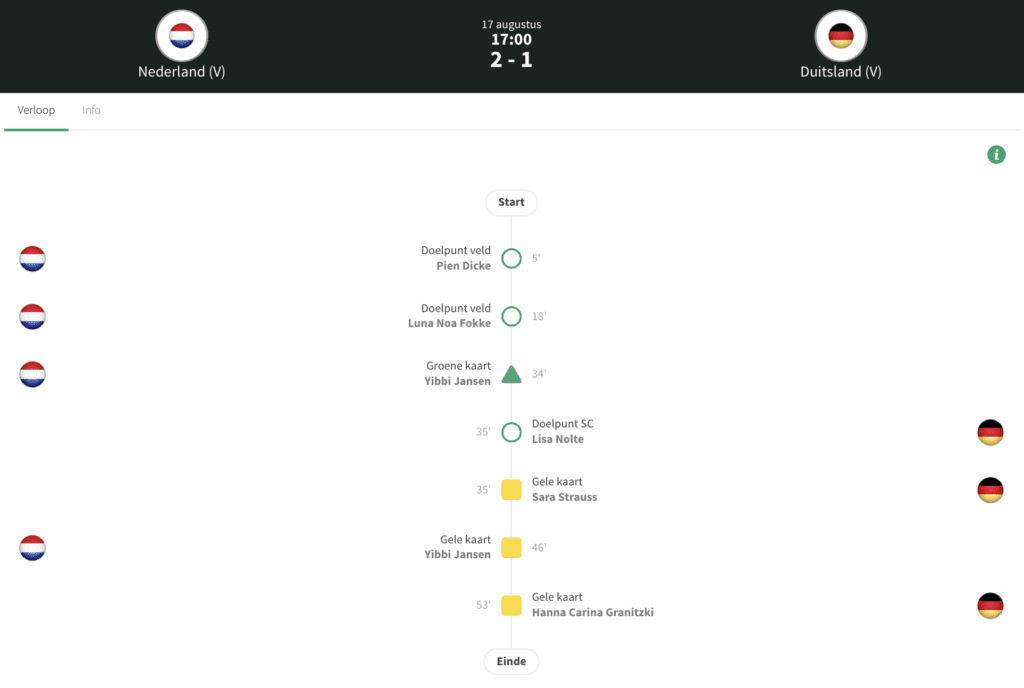Click the green card triangle icon

click(511, 375)
